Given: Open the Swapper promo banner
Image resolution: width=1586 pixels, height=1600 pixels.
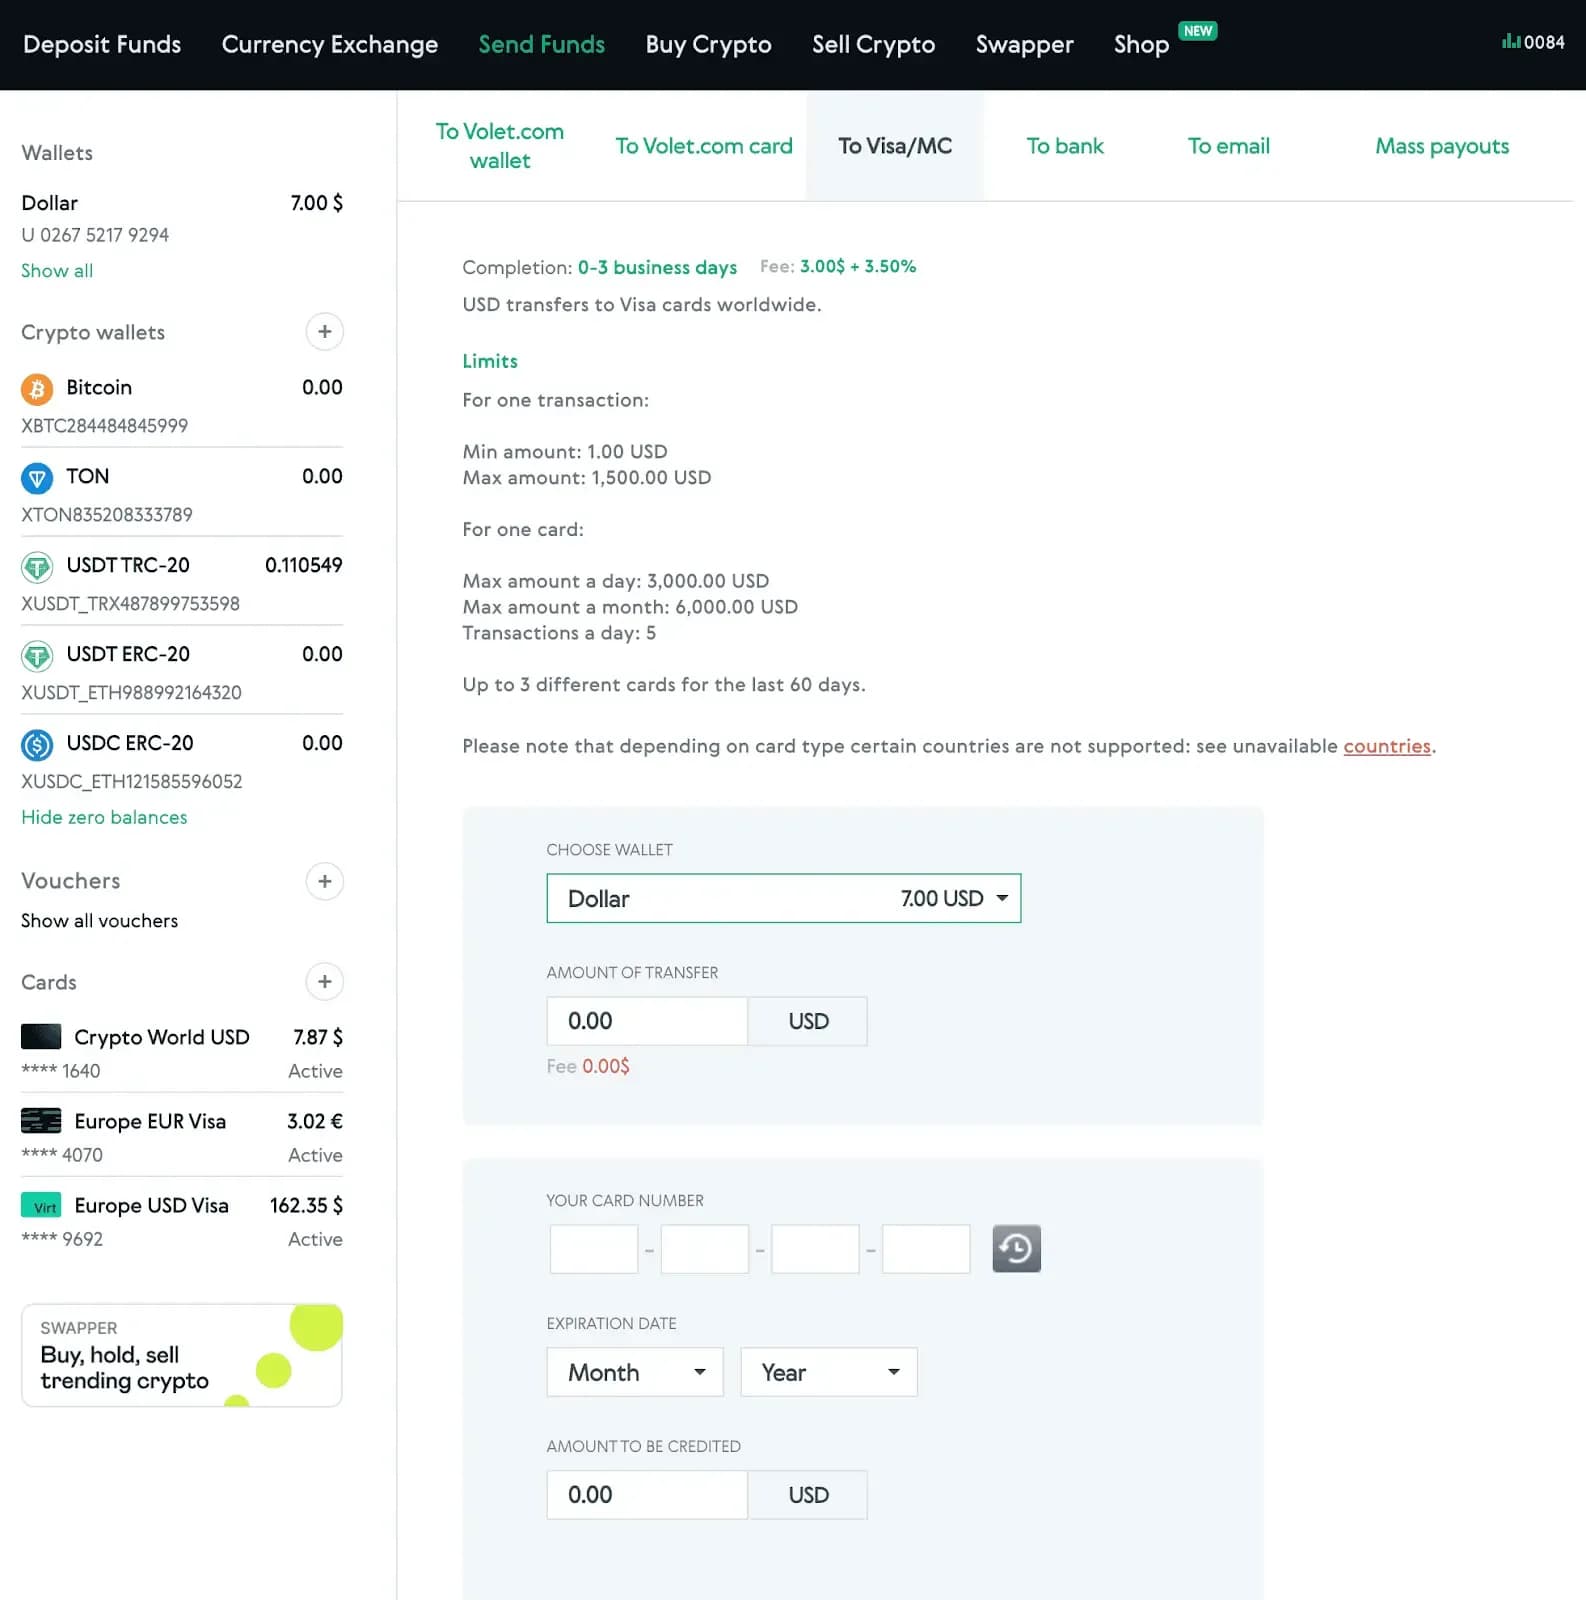Looking at the screenshot, I should 182,1355.
